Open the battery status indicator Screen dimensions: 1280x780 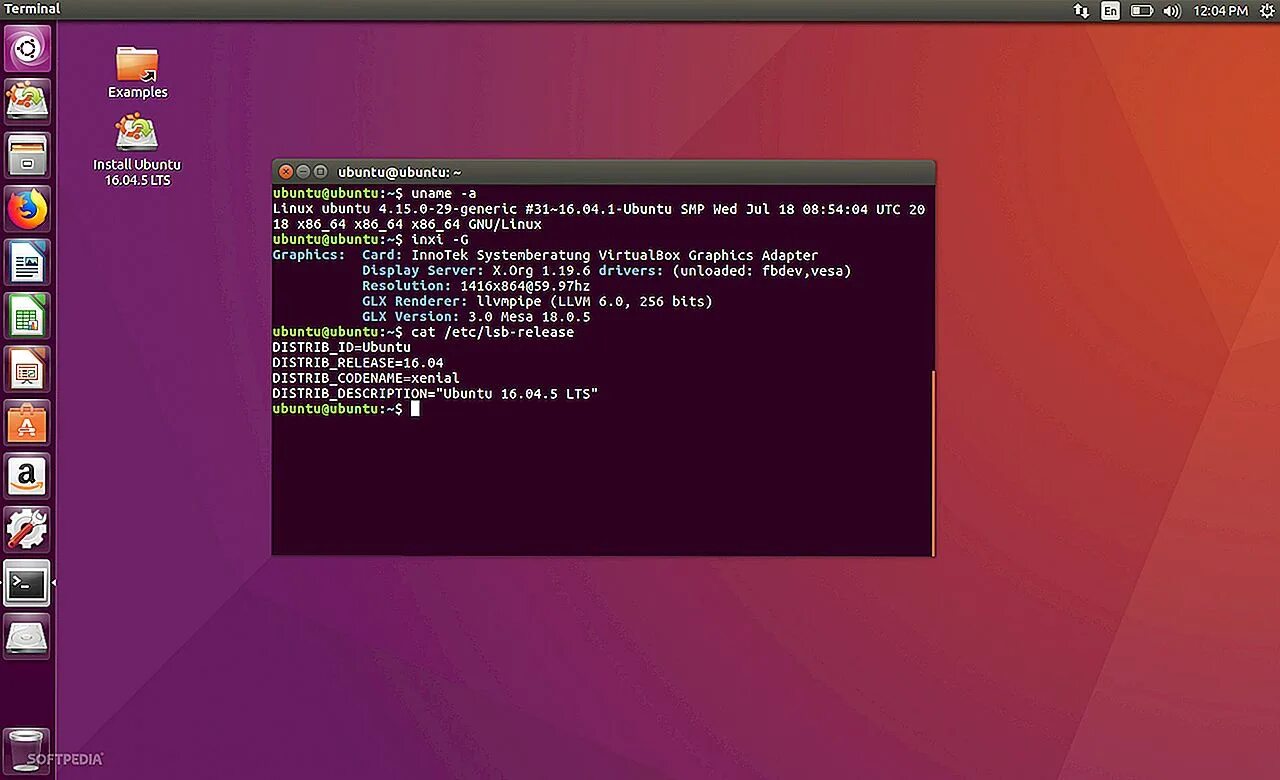click(x=1141, y=11)
